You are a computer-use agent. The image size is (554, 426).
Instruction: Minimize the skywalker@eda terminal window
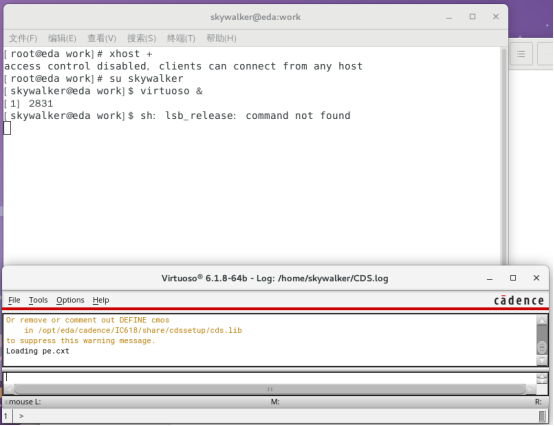(x=449, y=17)
